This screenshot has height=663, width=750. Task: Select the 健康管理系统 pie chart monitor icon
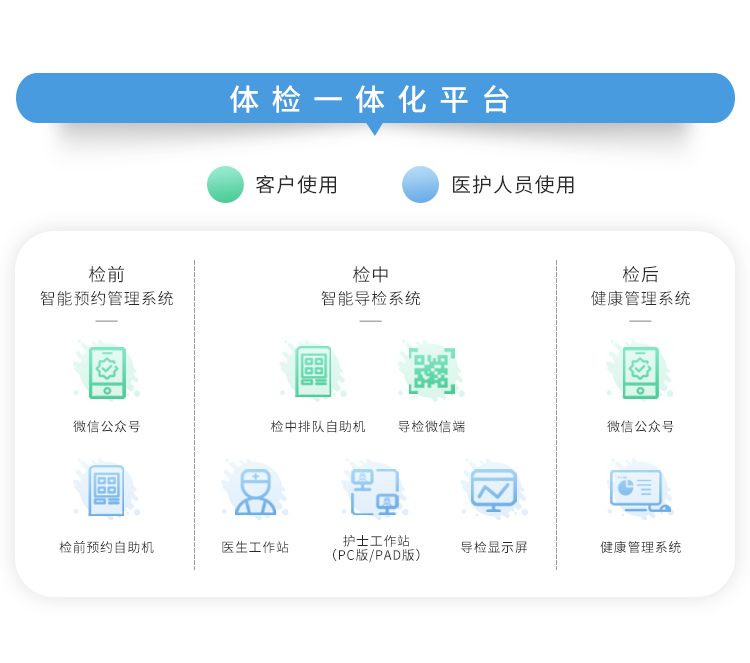[x=639, y=491]
